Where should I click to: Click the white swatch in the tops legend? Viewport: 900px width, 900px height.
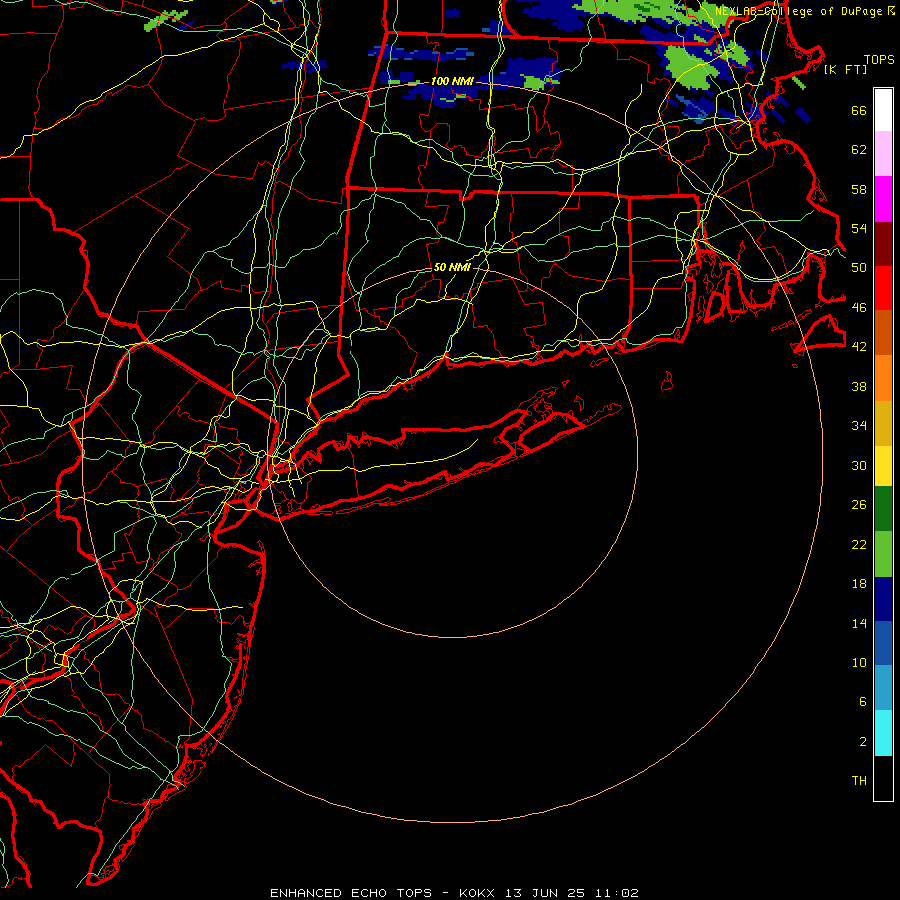pyautogui.click(x=883, y=110)
